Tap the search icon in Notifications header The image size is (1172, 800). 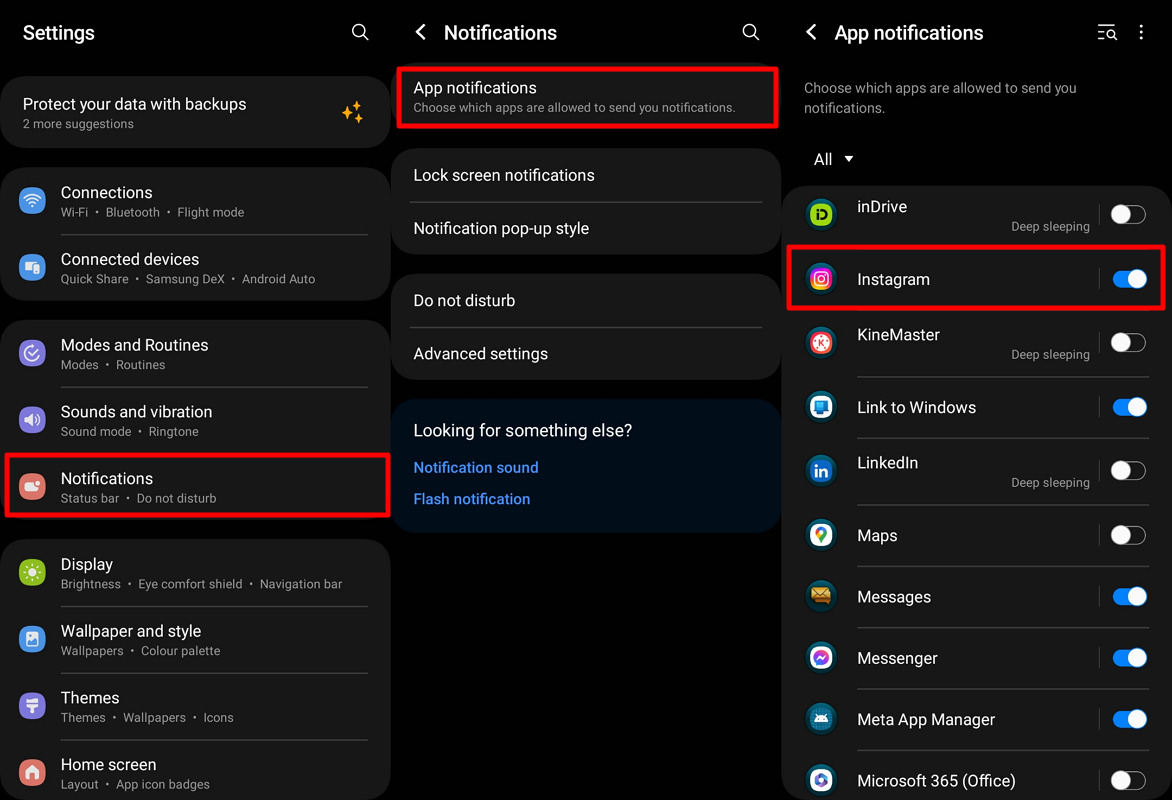click(750, 33)
